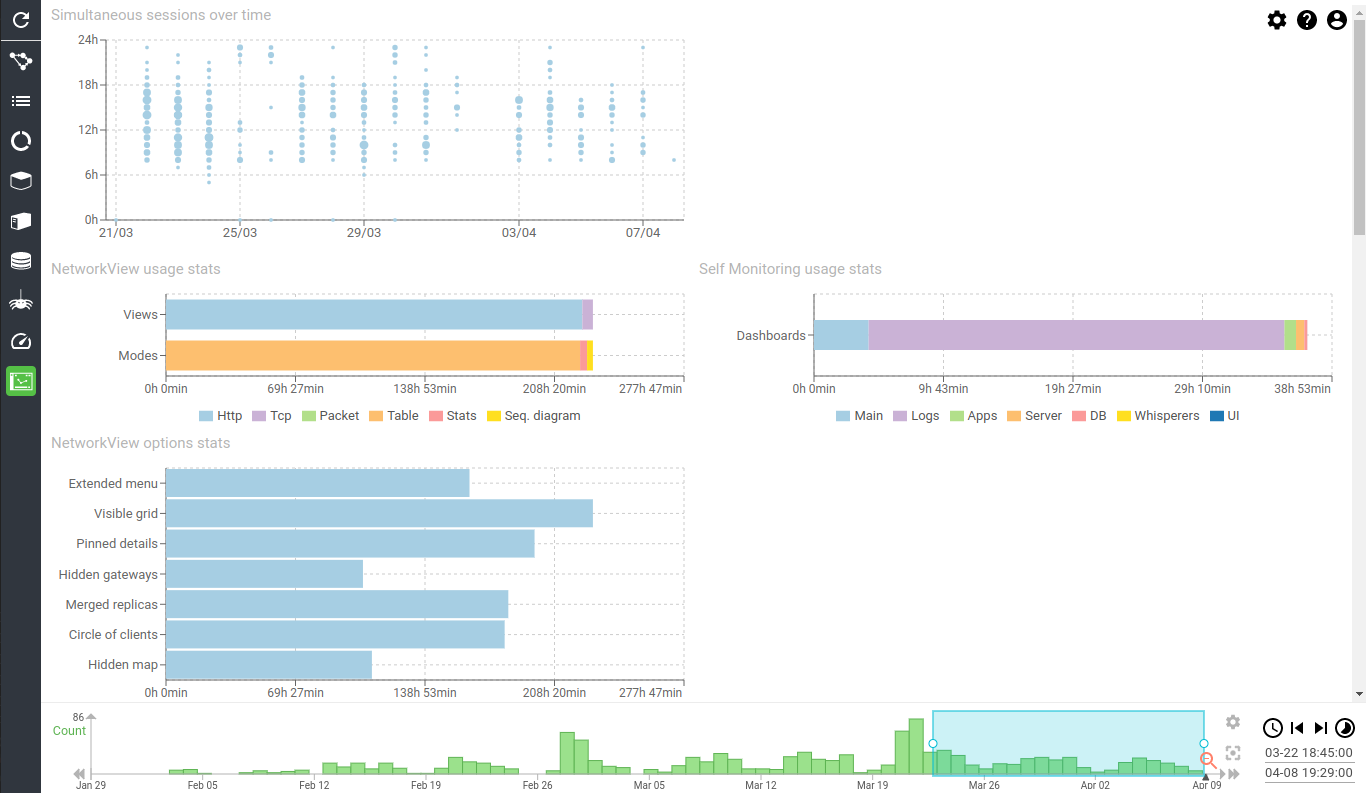Screen dimensions: 1366x793
Task: Open the gauge speedometer sidebar icon
Action: point(20,341)
